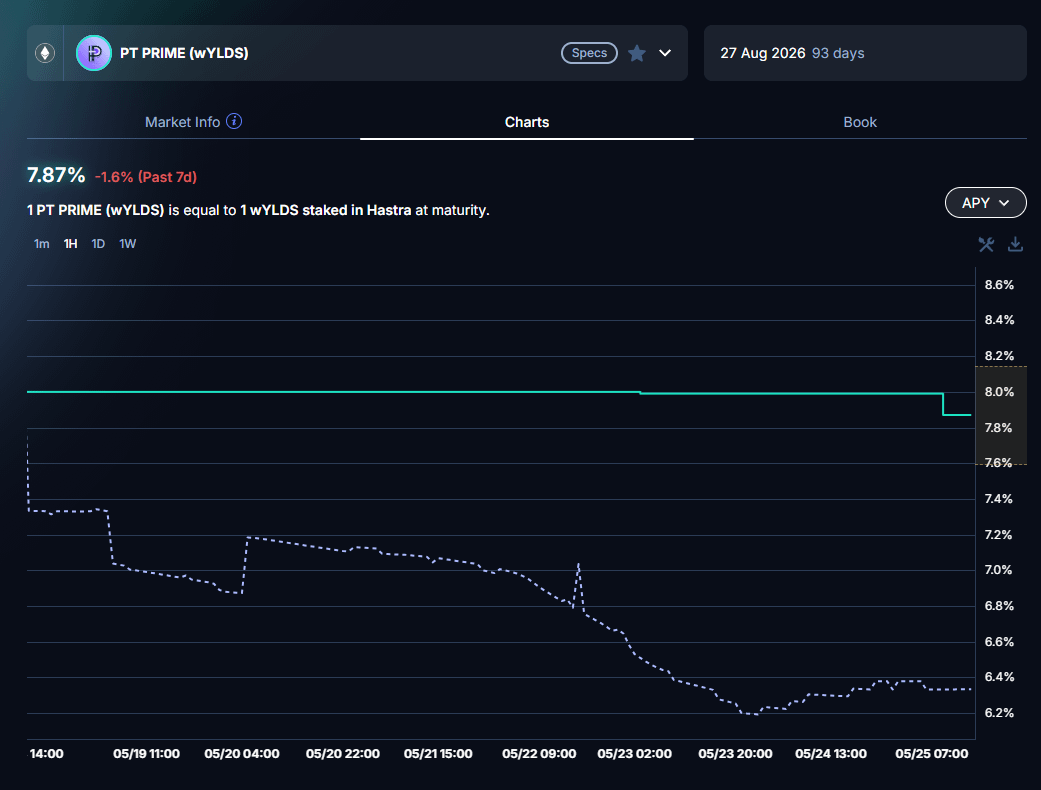Click the 05/25 07:00 x-axis label
This screenshot has width=1041, height=790.
pos(931,753)
